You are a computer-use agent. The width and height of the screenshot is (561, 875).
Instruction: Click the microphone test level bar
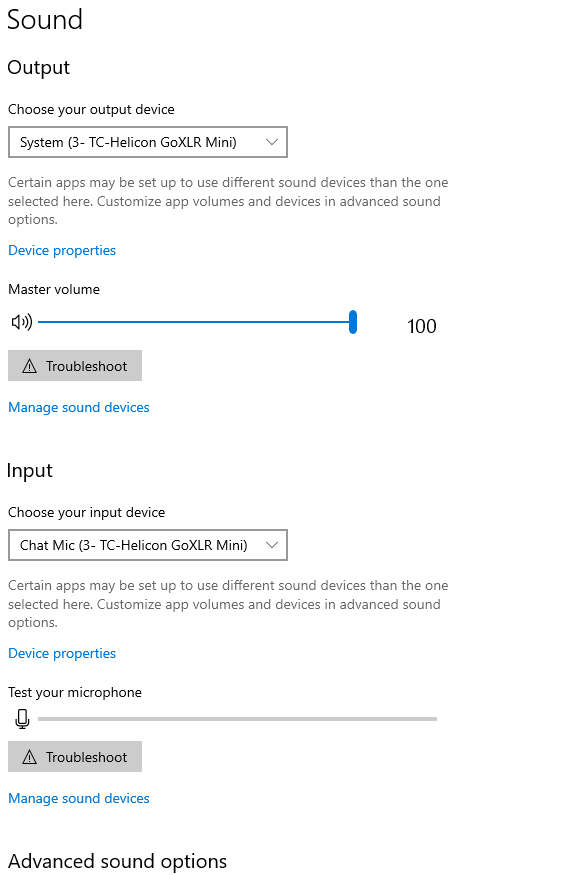pyautogui.click(x=237, y=719)
